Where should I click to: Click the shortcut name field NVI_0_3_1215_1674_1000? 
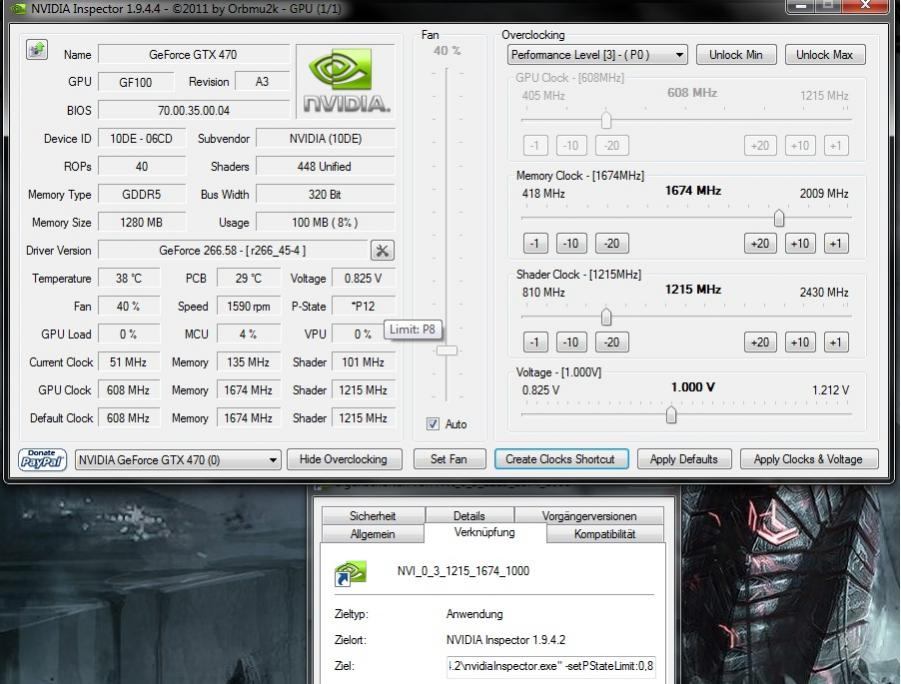pos(463,571)
